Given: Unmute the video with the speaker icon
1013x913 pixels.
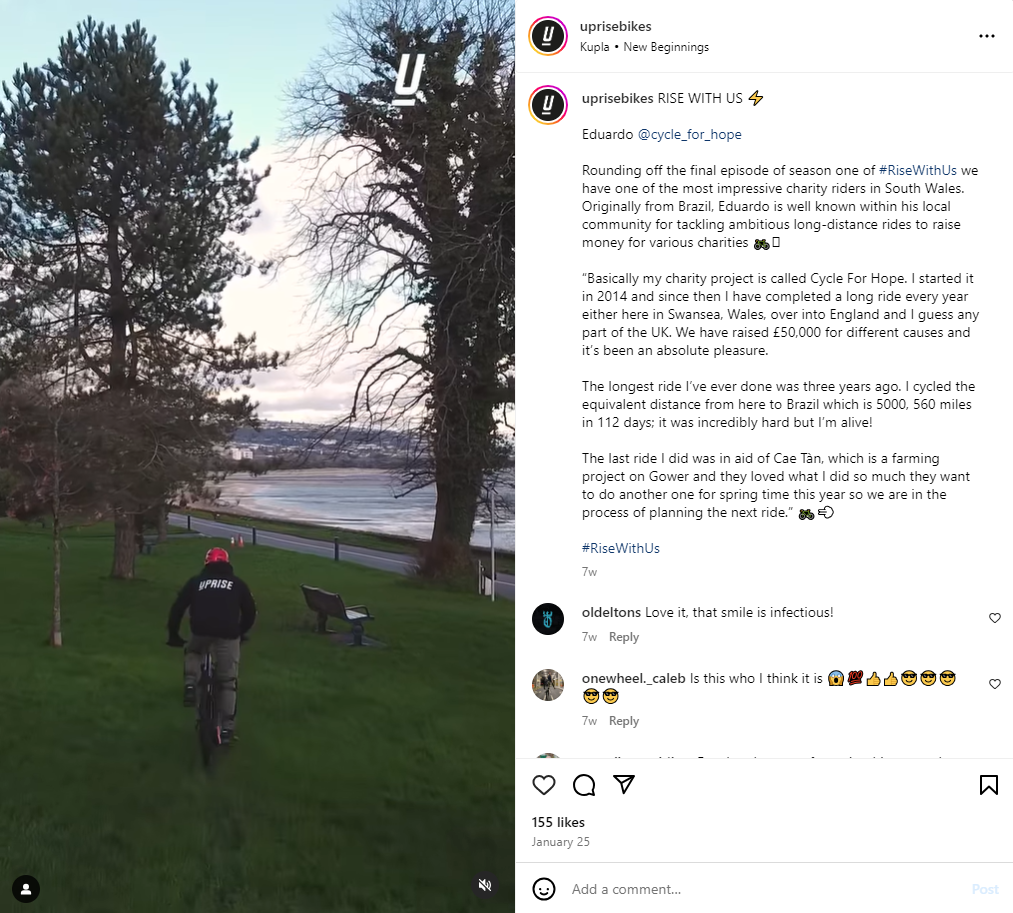Looking at the screenshot, I should [485, 885].
